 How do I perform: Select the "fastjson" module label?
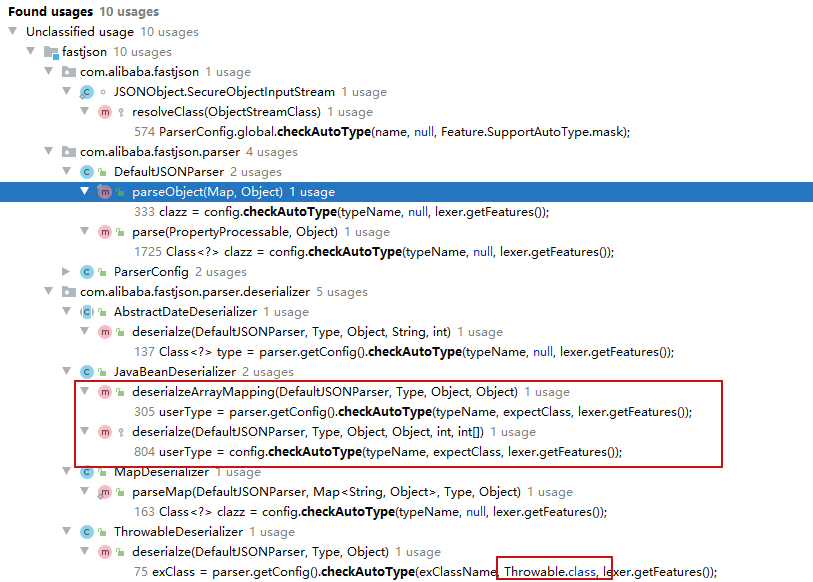click(84, 52)
